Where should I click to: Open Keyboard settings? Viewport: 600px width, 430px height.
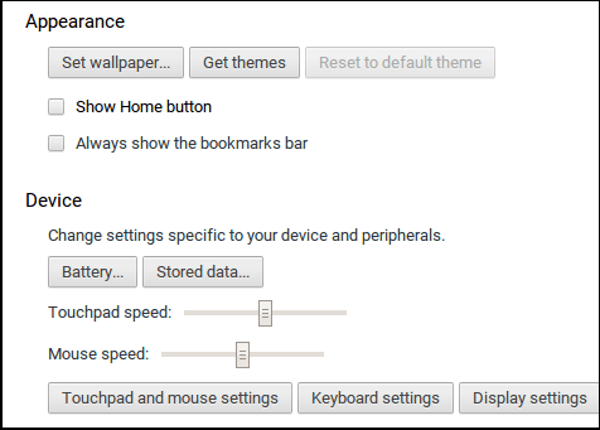[x=375, y=398]
